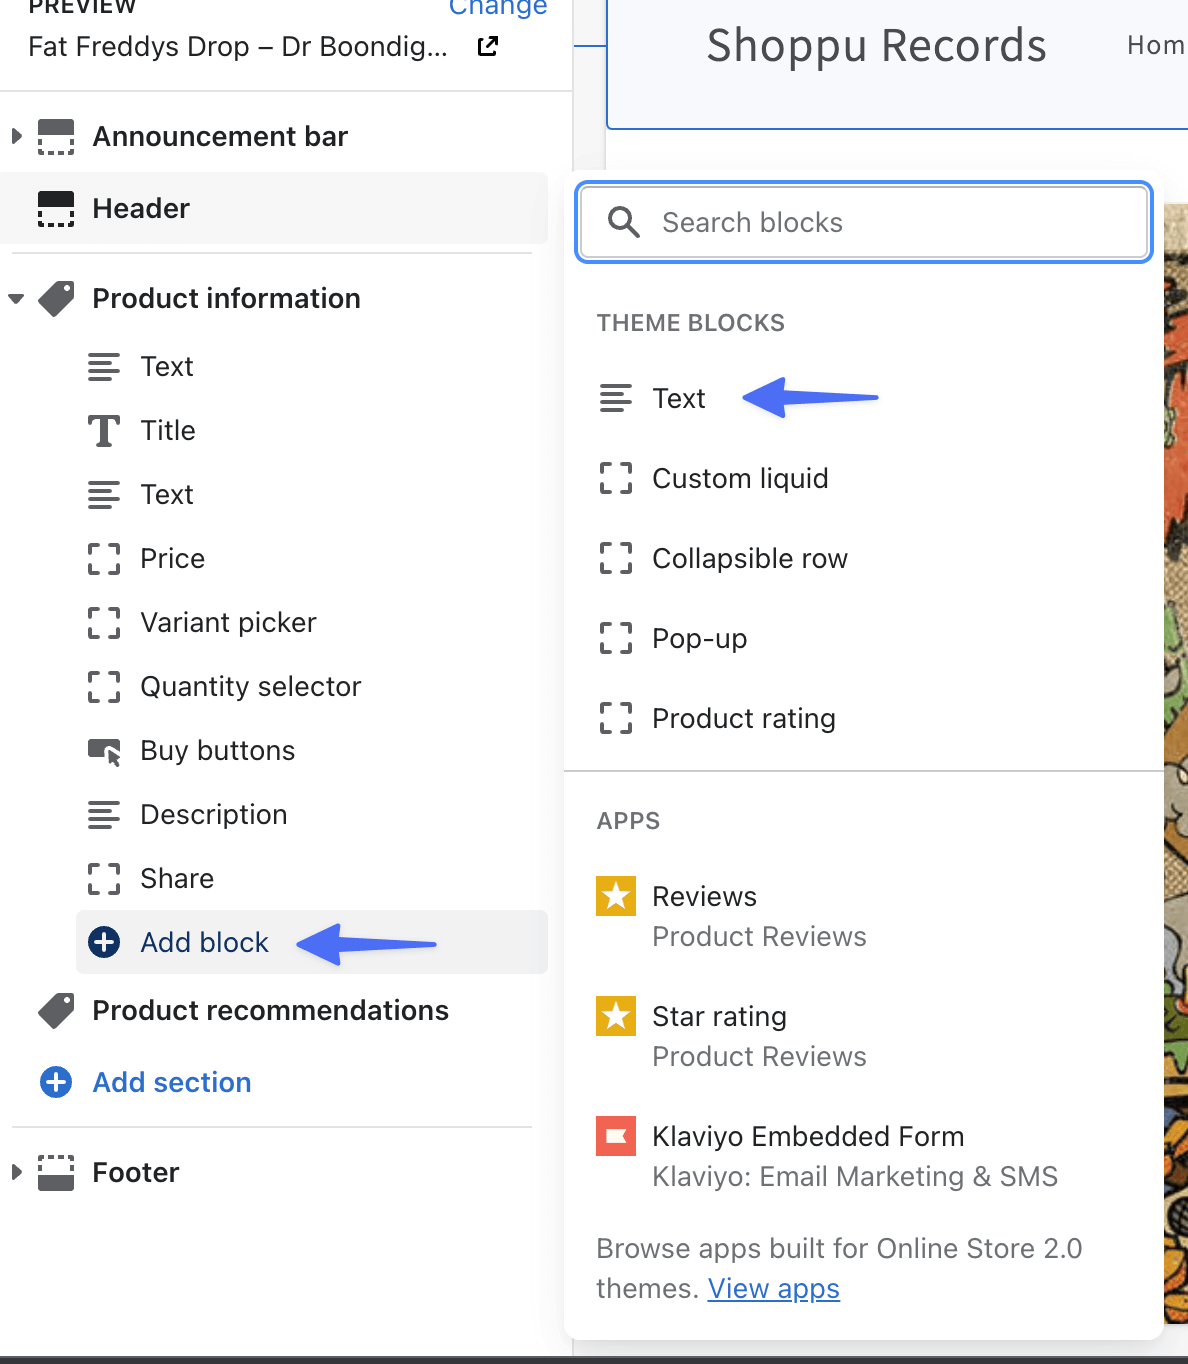Click the plus icon next to Add block

coord(103,942)
